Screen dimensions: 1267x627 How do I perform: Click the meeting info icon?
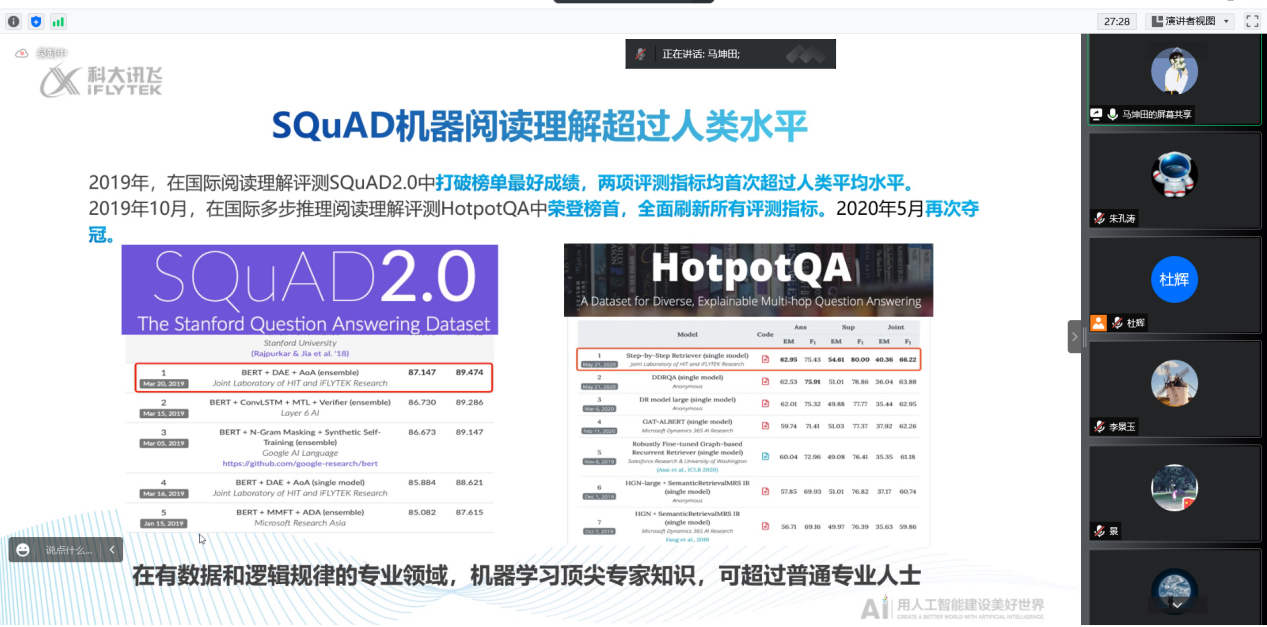point(11,21)
